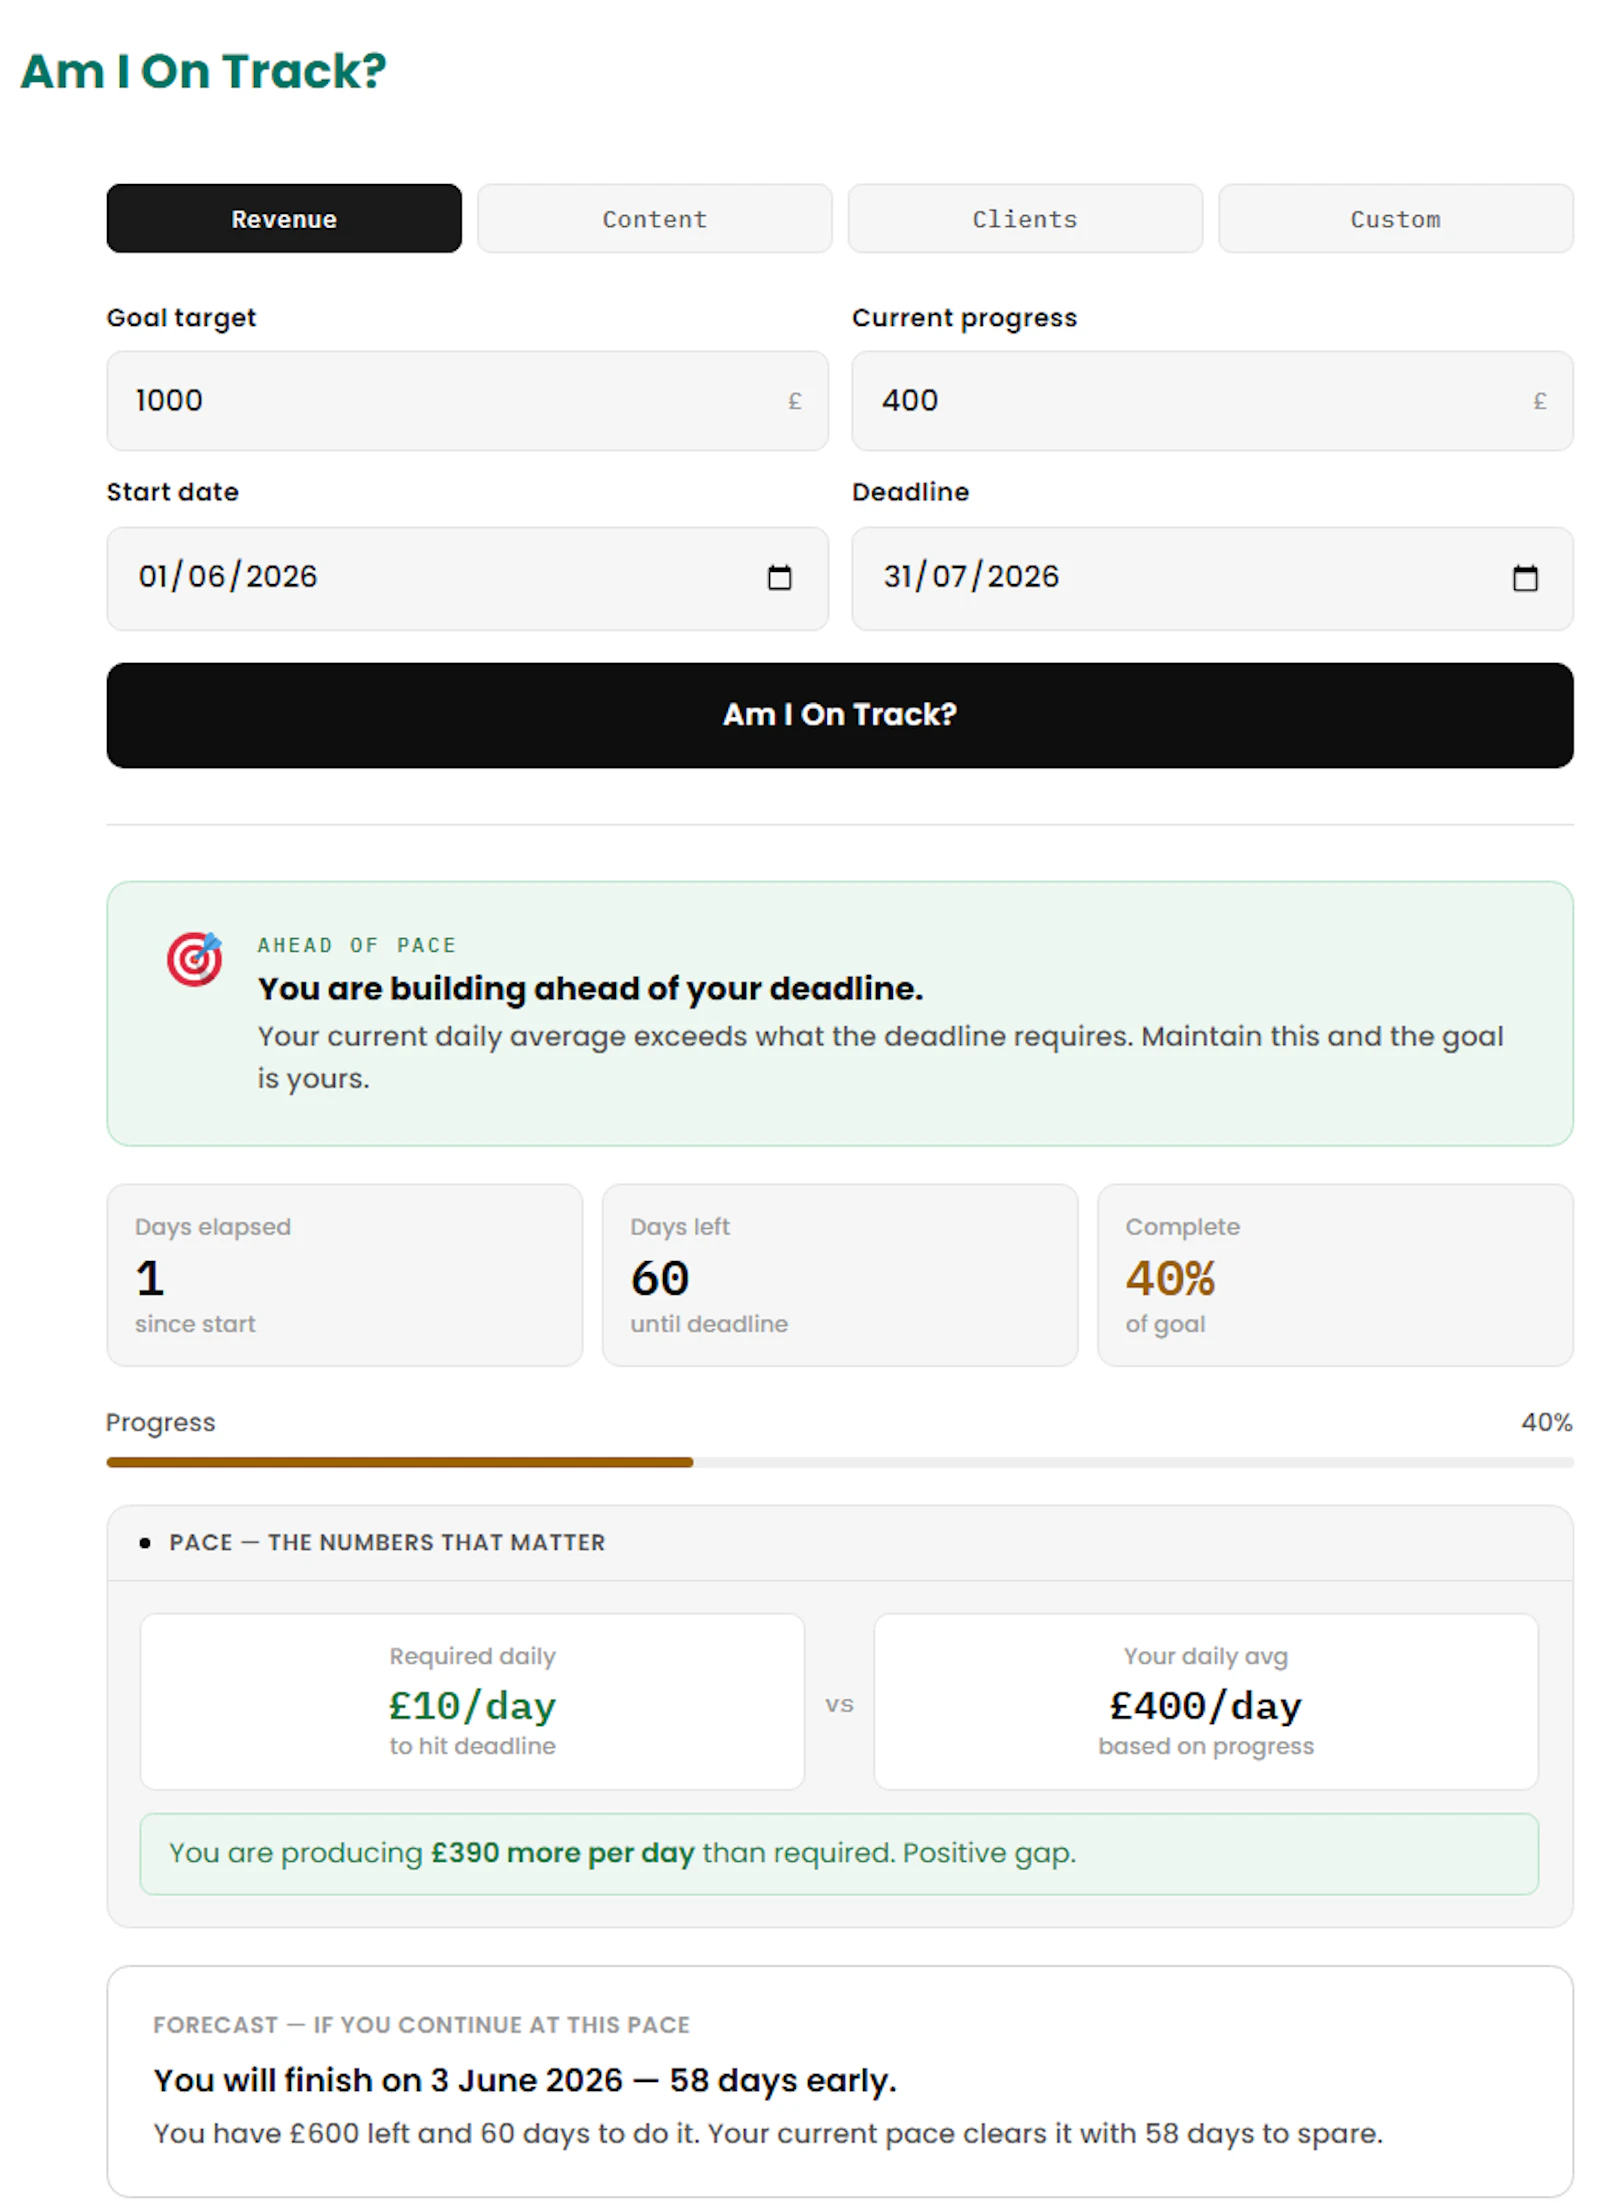Click the Goal target label
The image size is (1600, 2211).
181,318
